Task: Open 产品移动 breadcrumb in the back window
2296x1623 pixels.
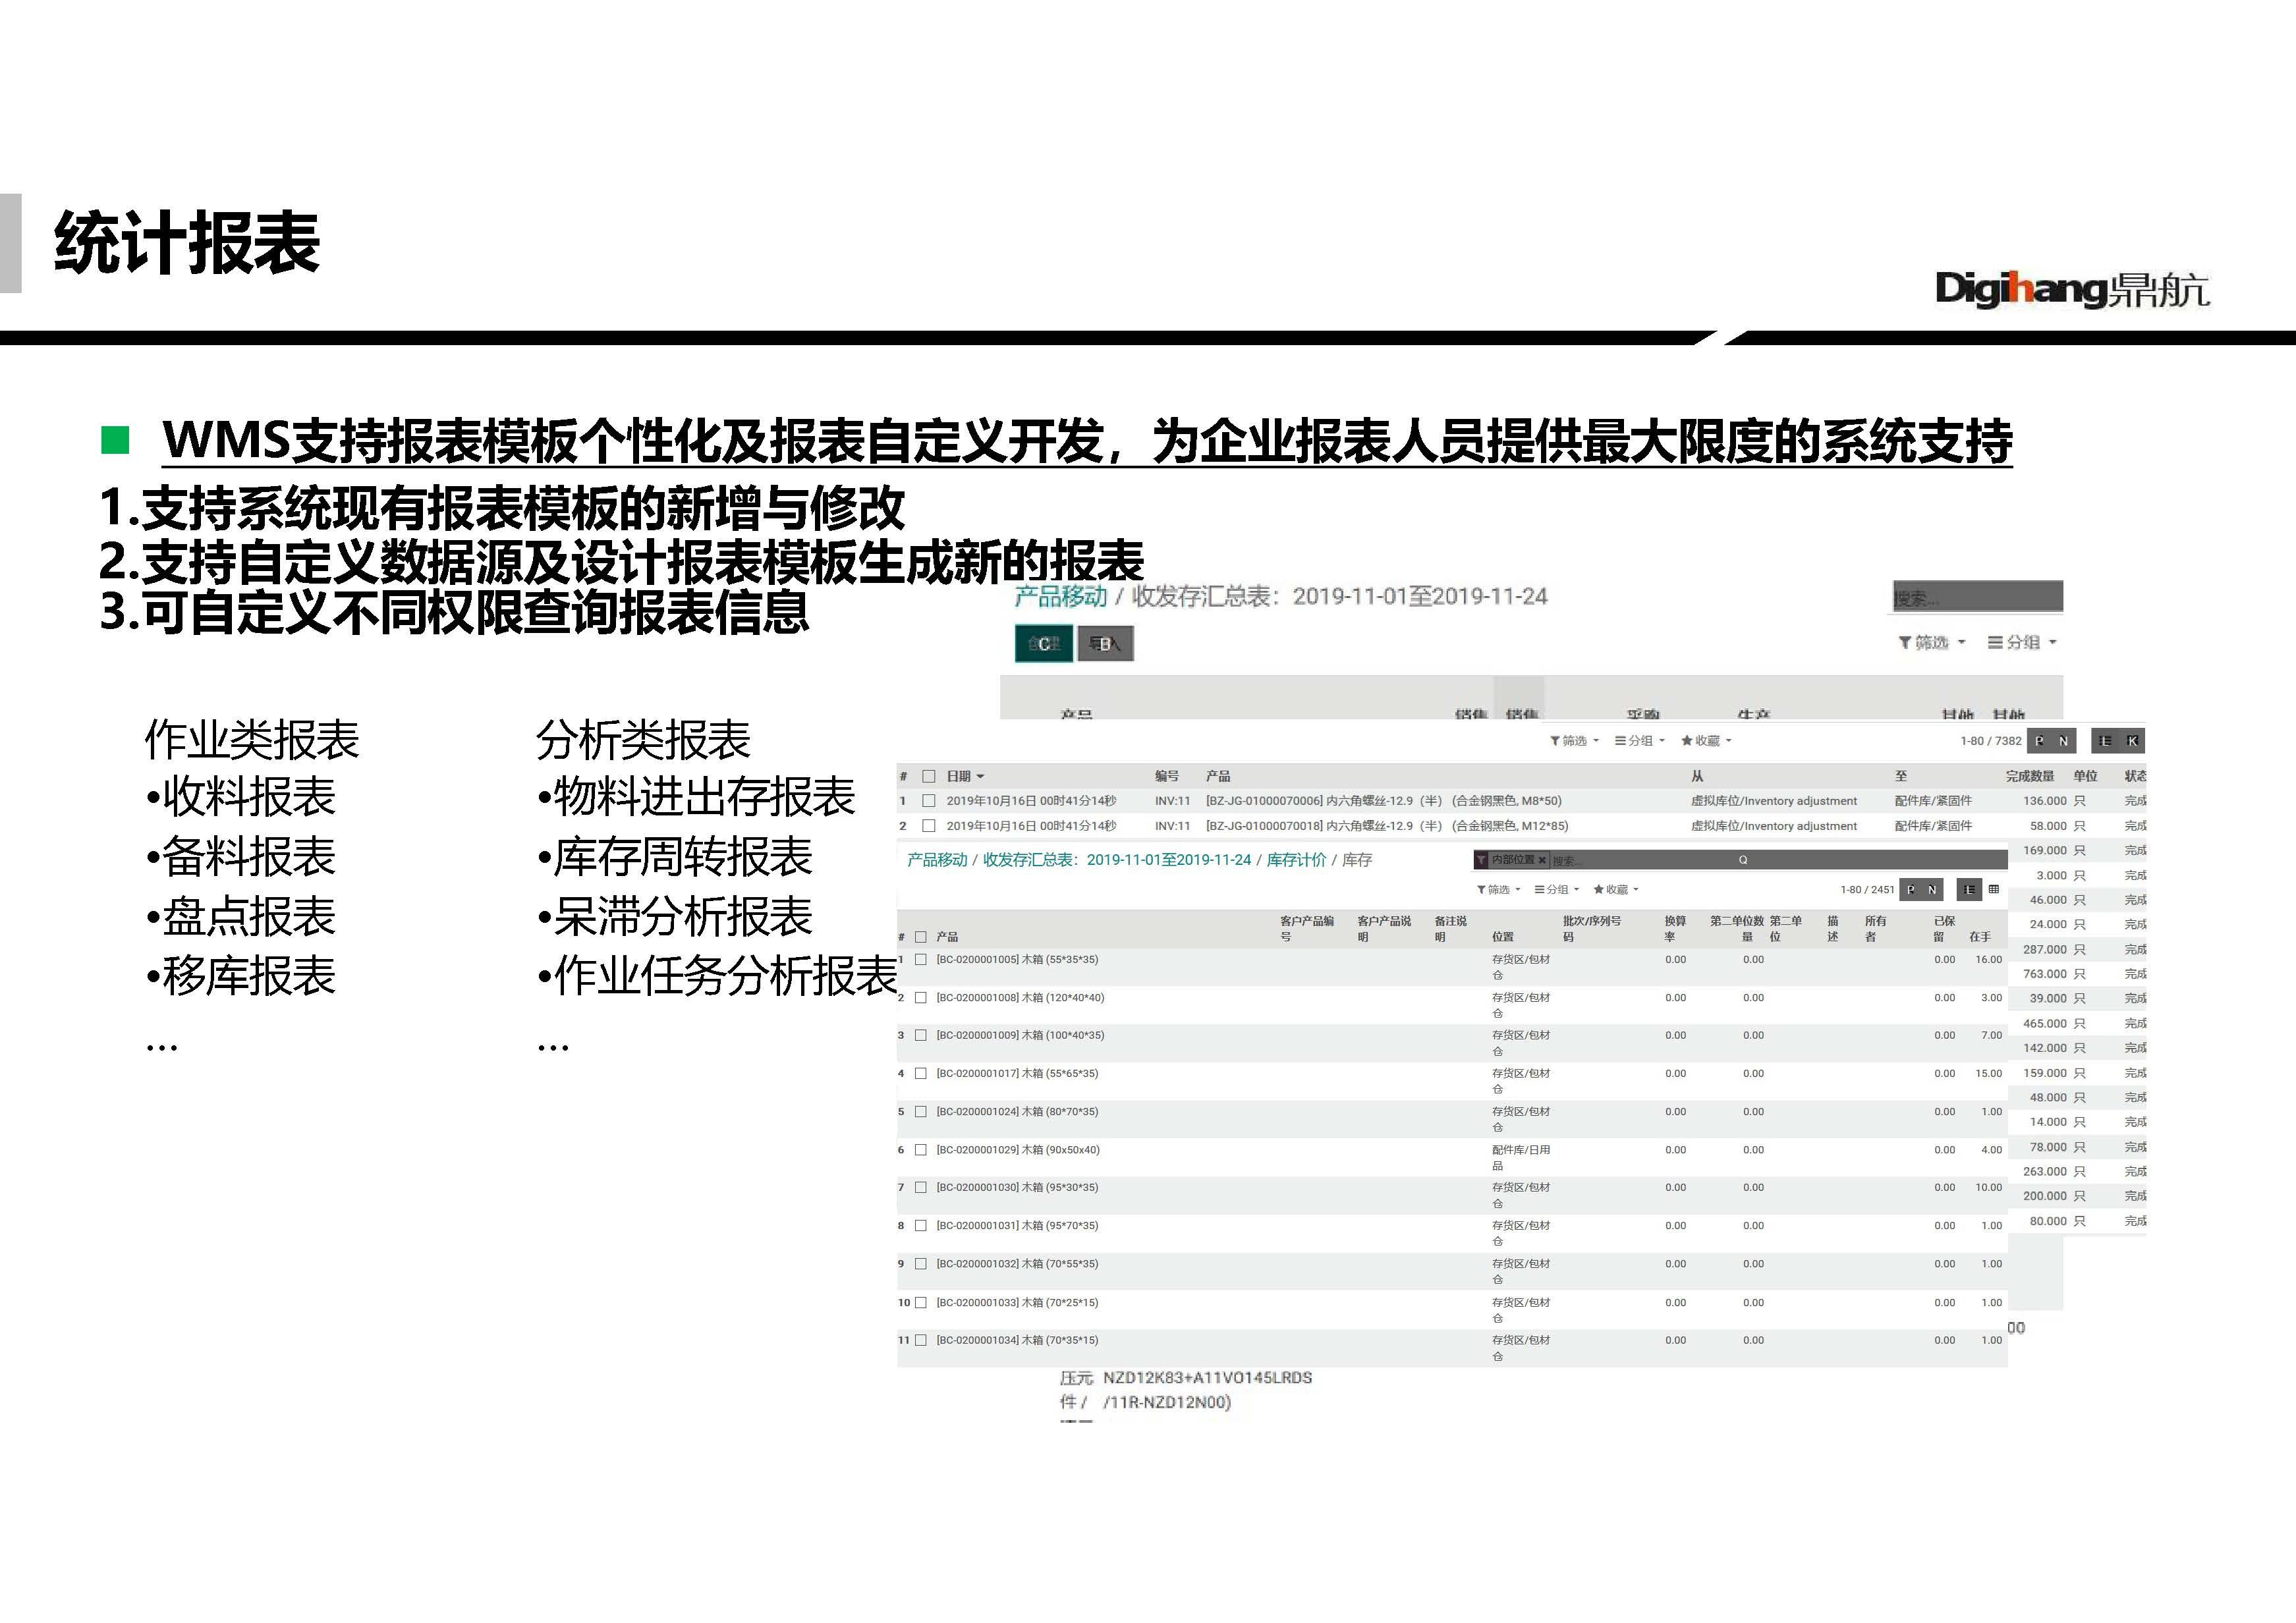Action: click(1060, 597)
